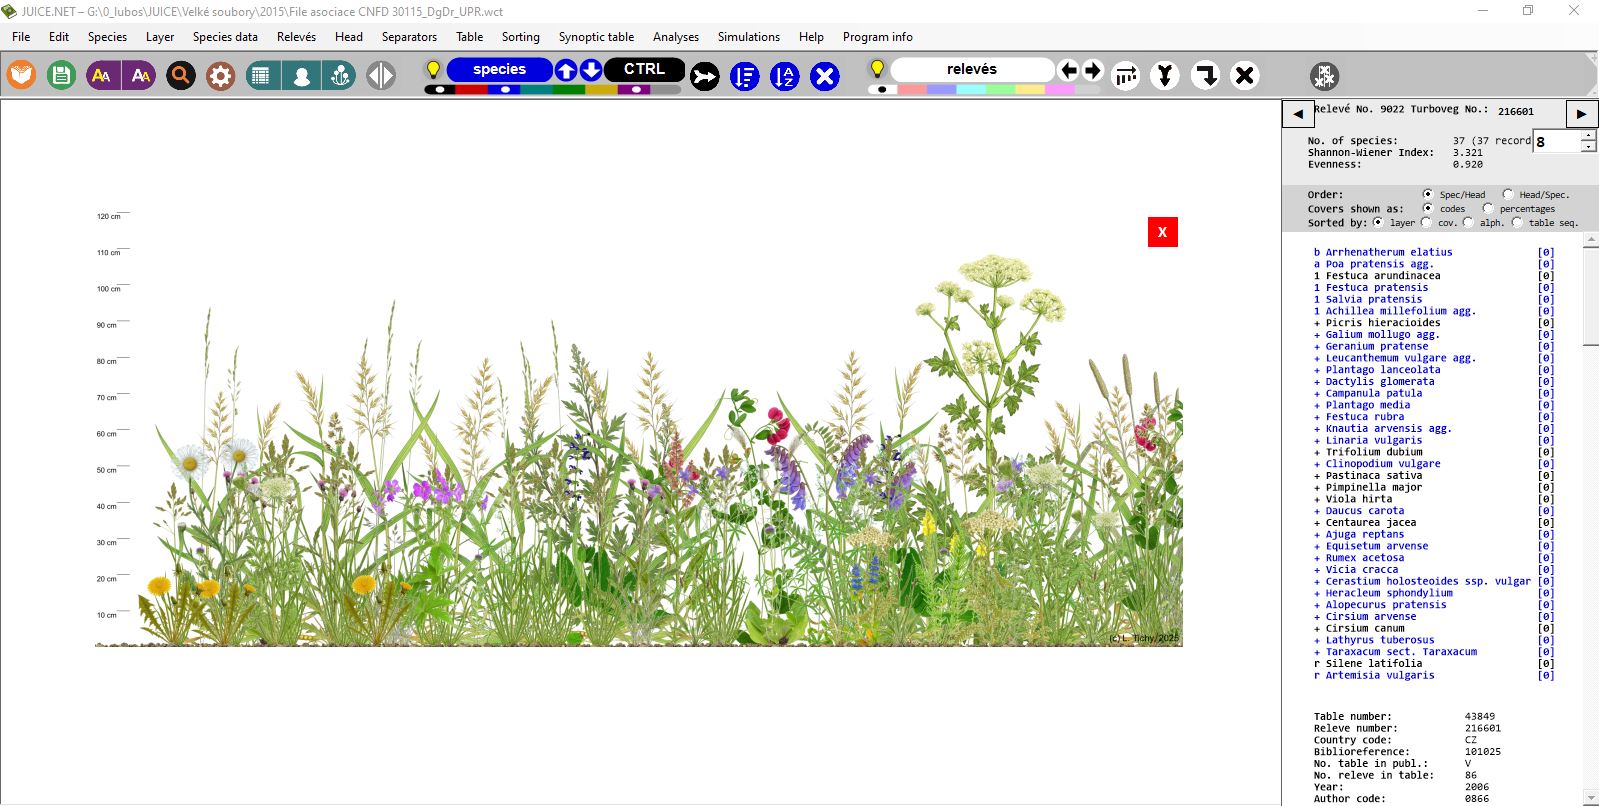Click the white relevés button
This screenshot has width=1599, height=806.
click(x=972, y=69)
